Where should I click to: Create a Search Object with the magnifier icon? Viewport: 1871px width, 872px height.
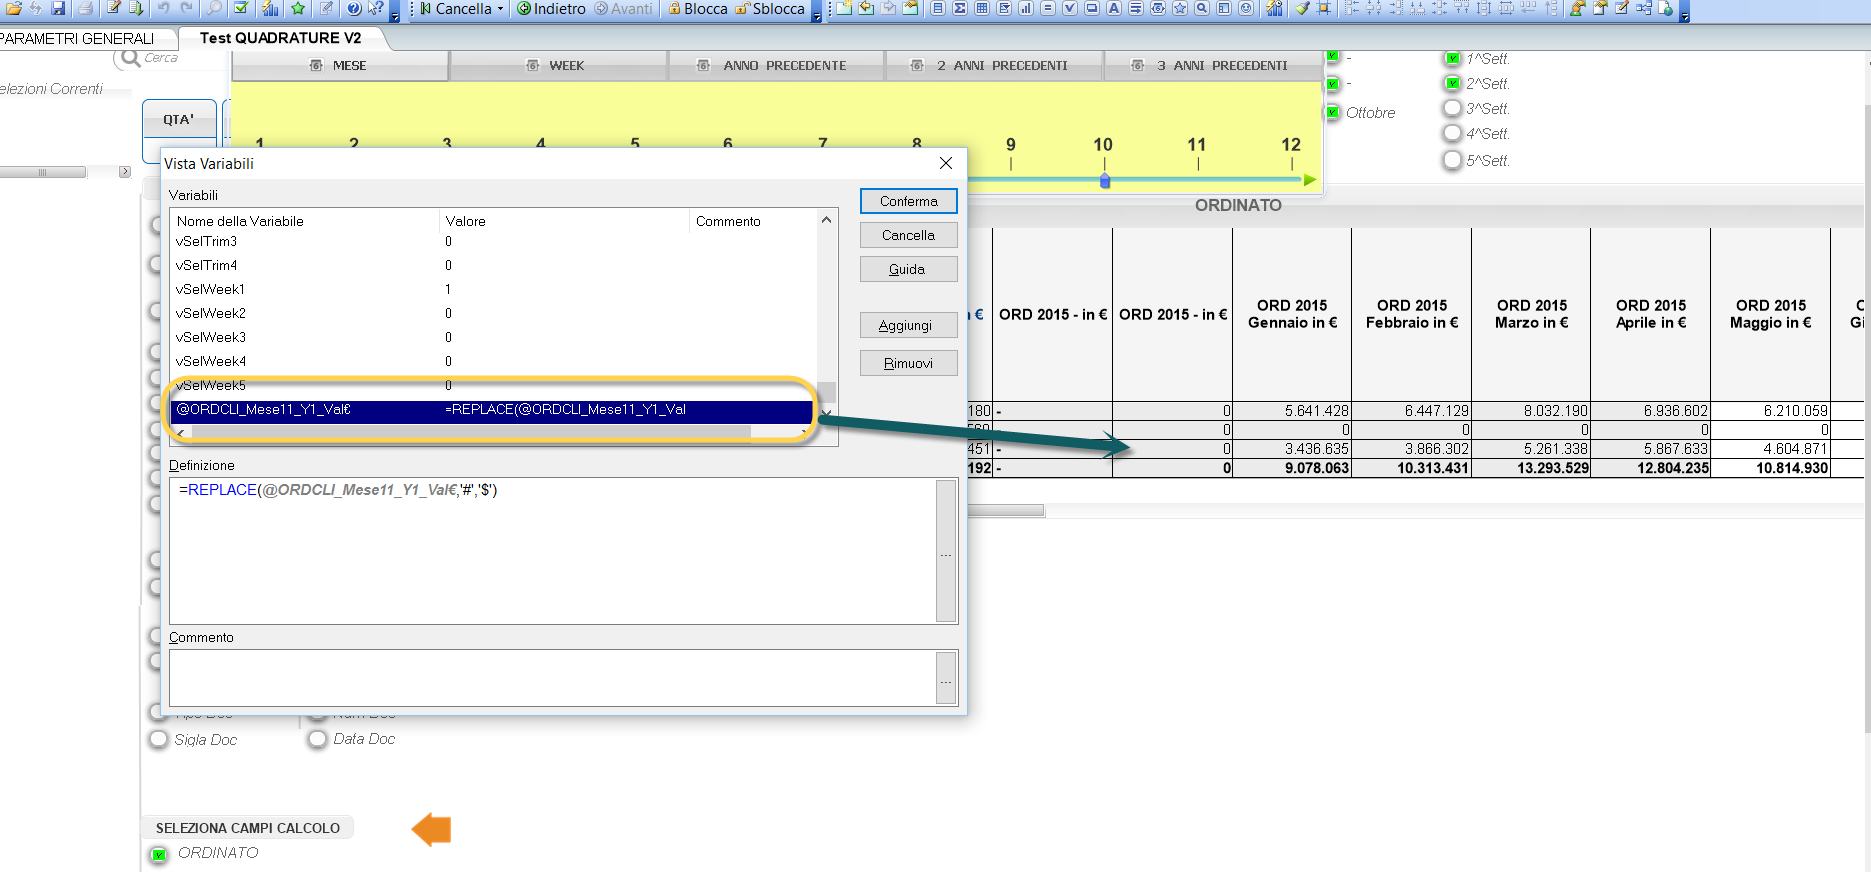[1202, 8]
